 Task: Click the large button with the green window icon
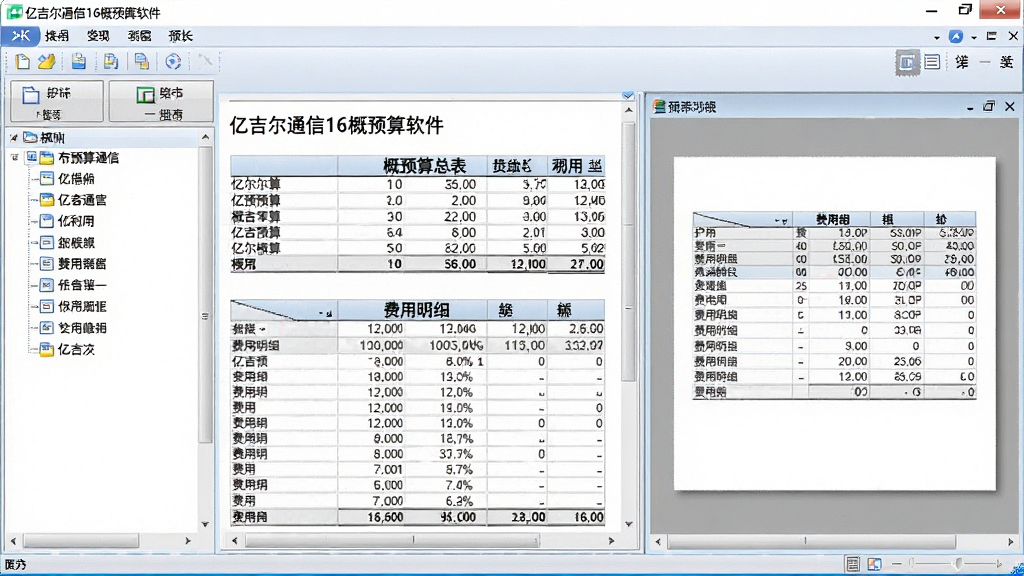coord(161,101)
